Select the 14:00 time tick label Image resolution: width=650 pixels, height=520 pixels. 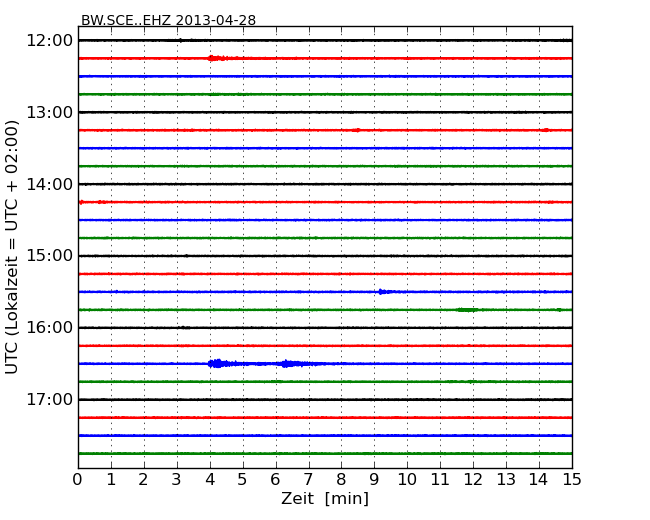[50, 184]
